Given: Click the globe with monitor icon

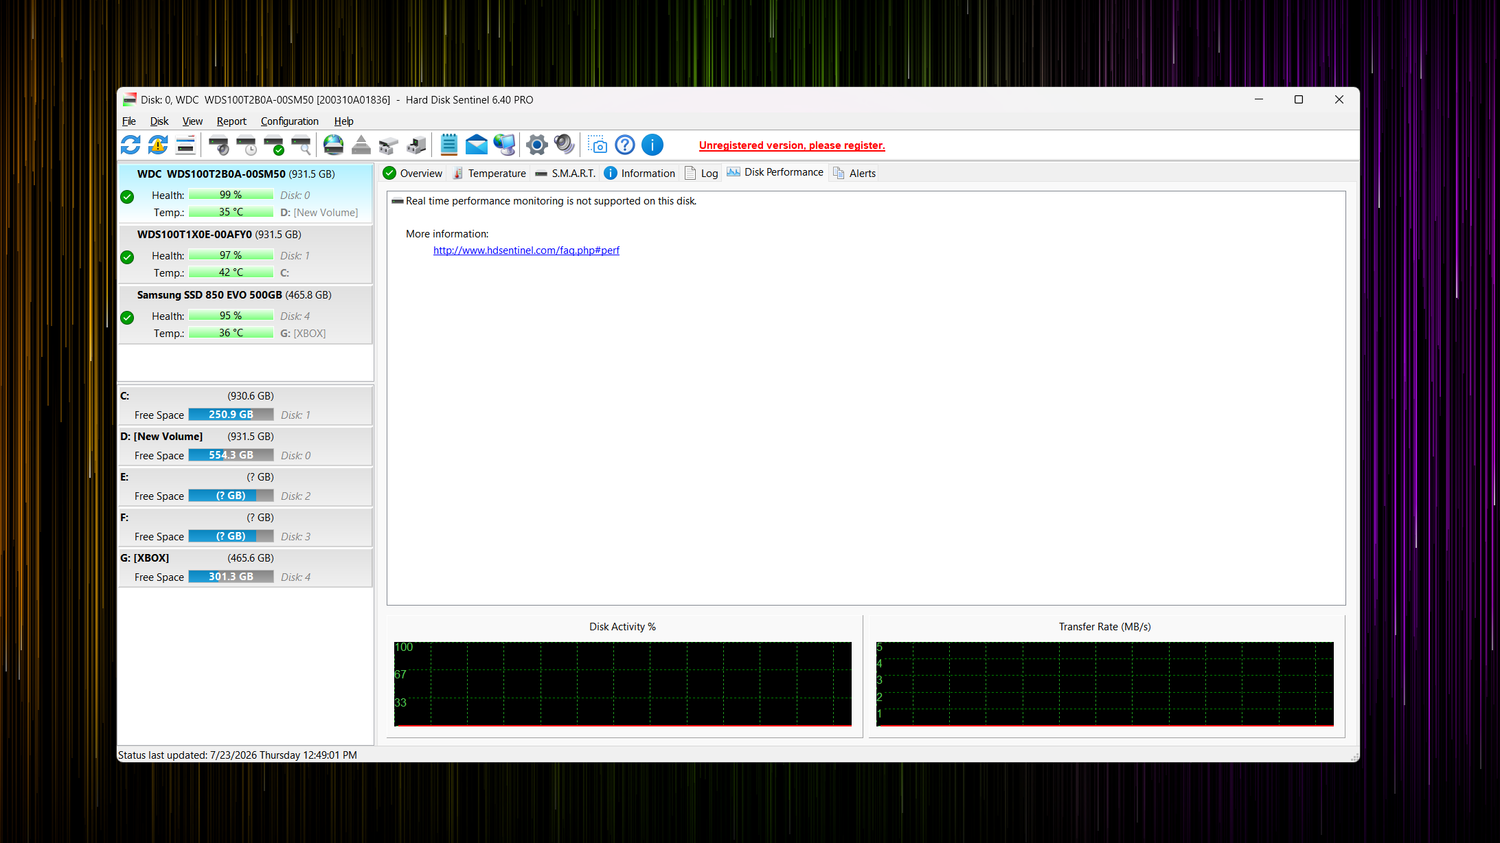Looking at the screenshot, I should 504,145.
